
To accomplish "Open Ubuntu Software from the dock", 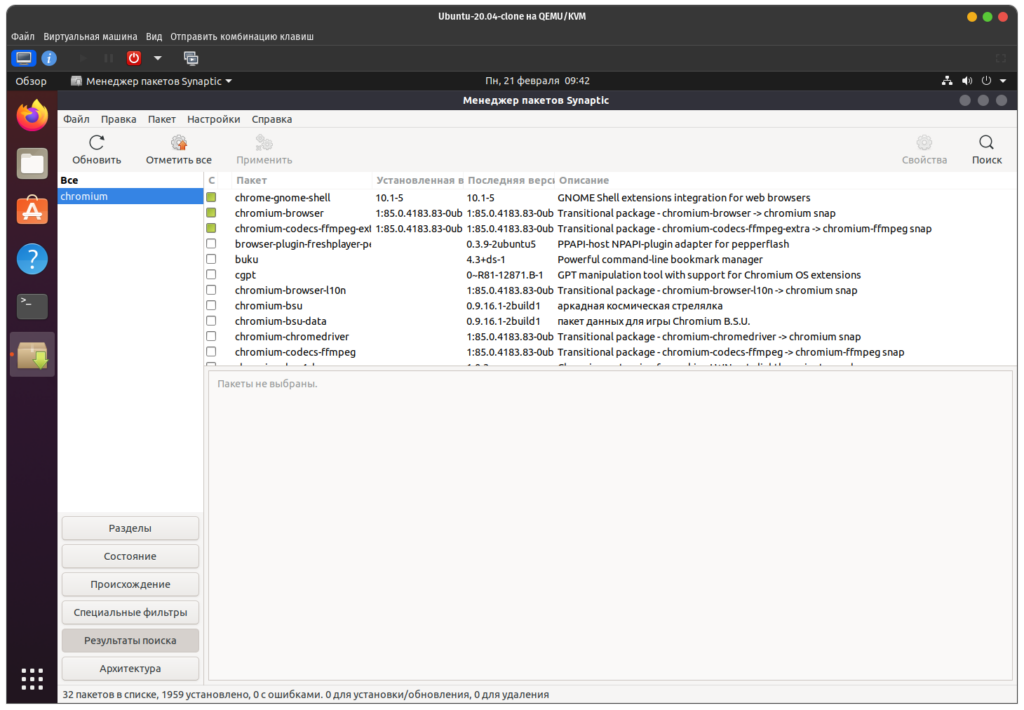I will [x=32, y=211].
